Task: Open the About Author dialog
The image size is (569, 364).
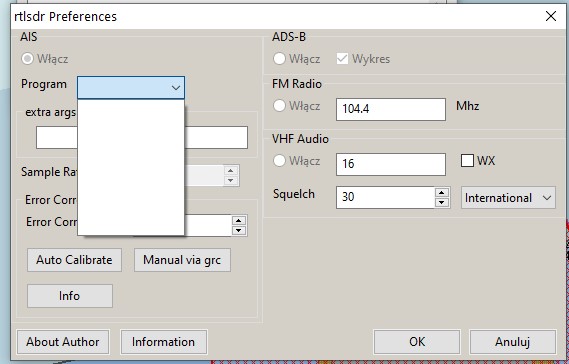Action: tap(63, 341)
